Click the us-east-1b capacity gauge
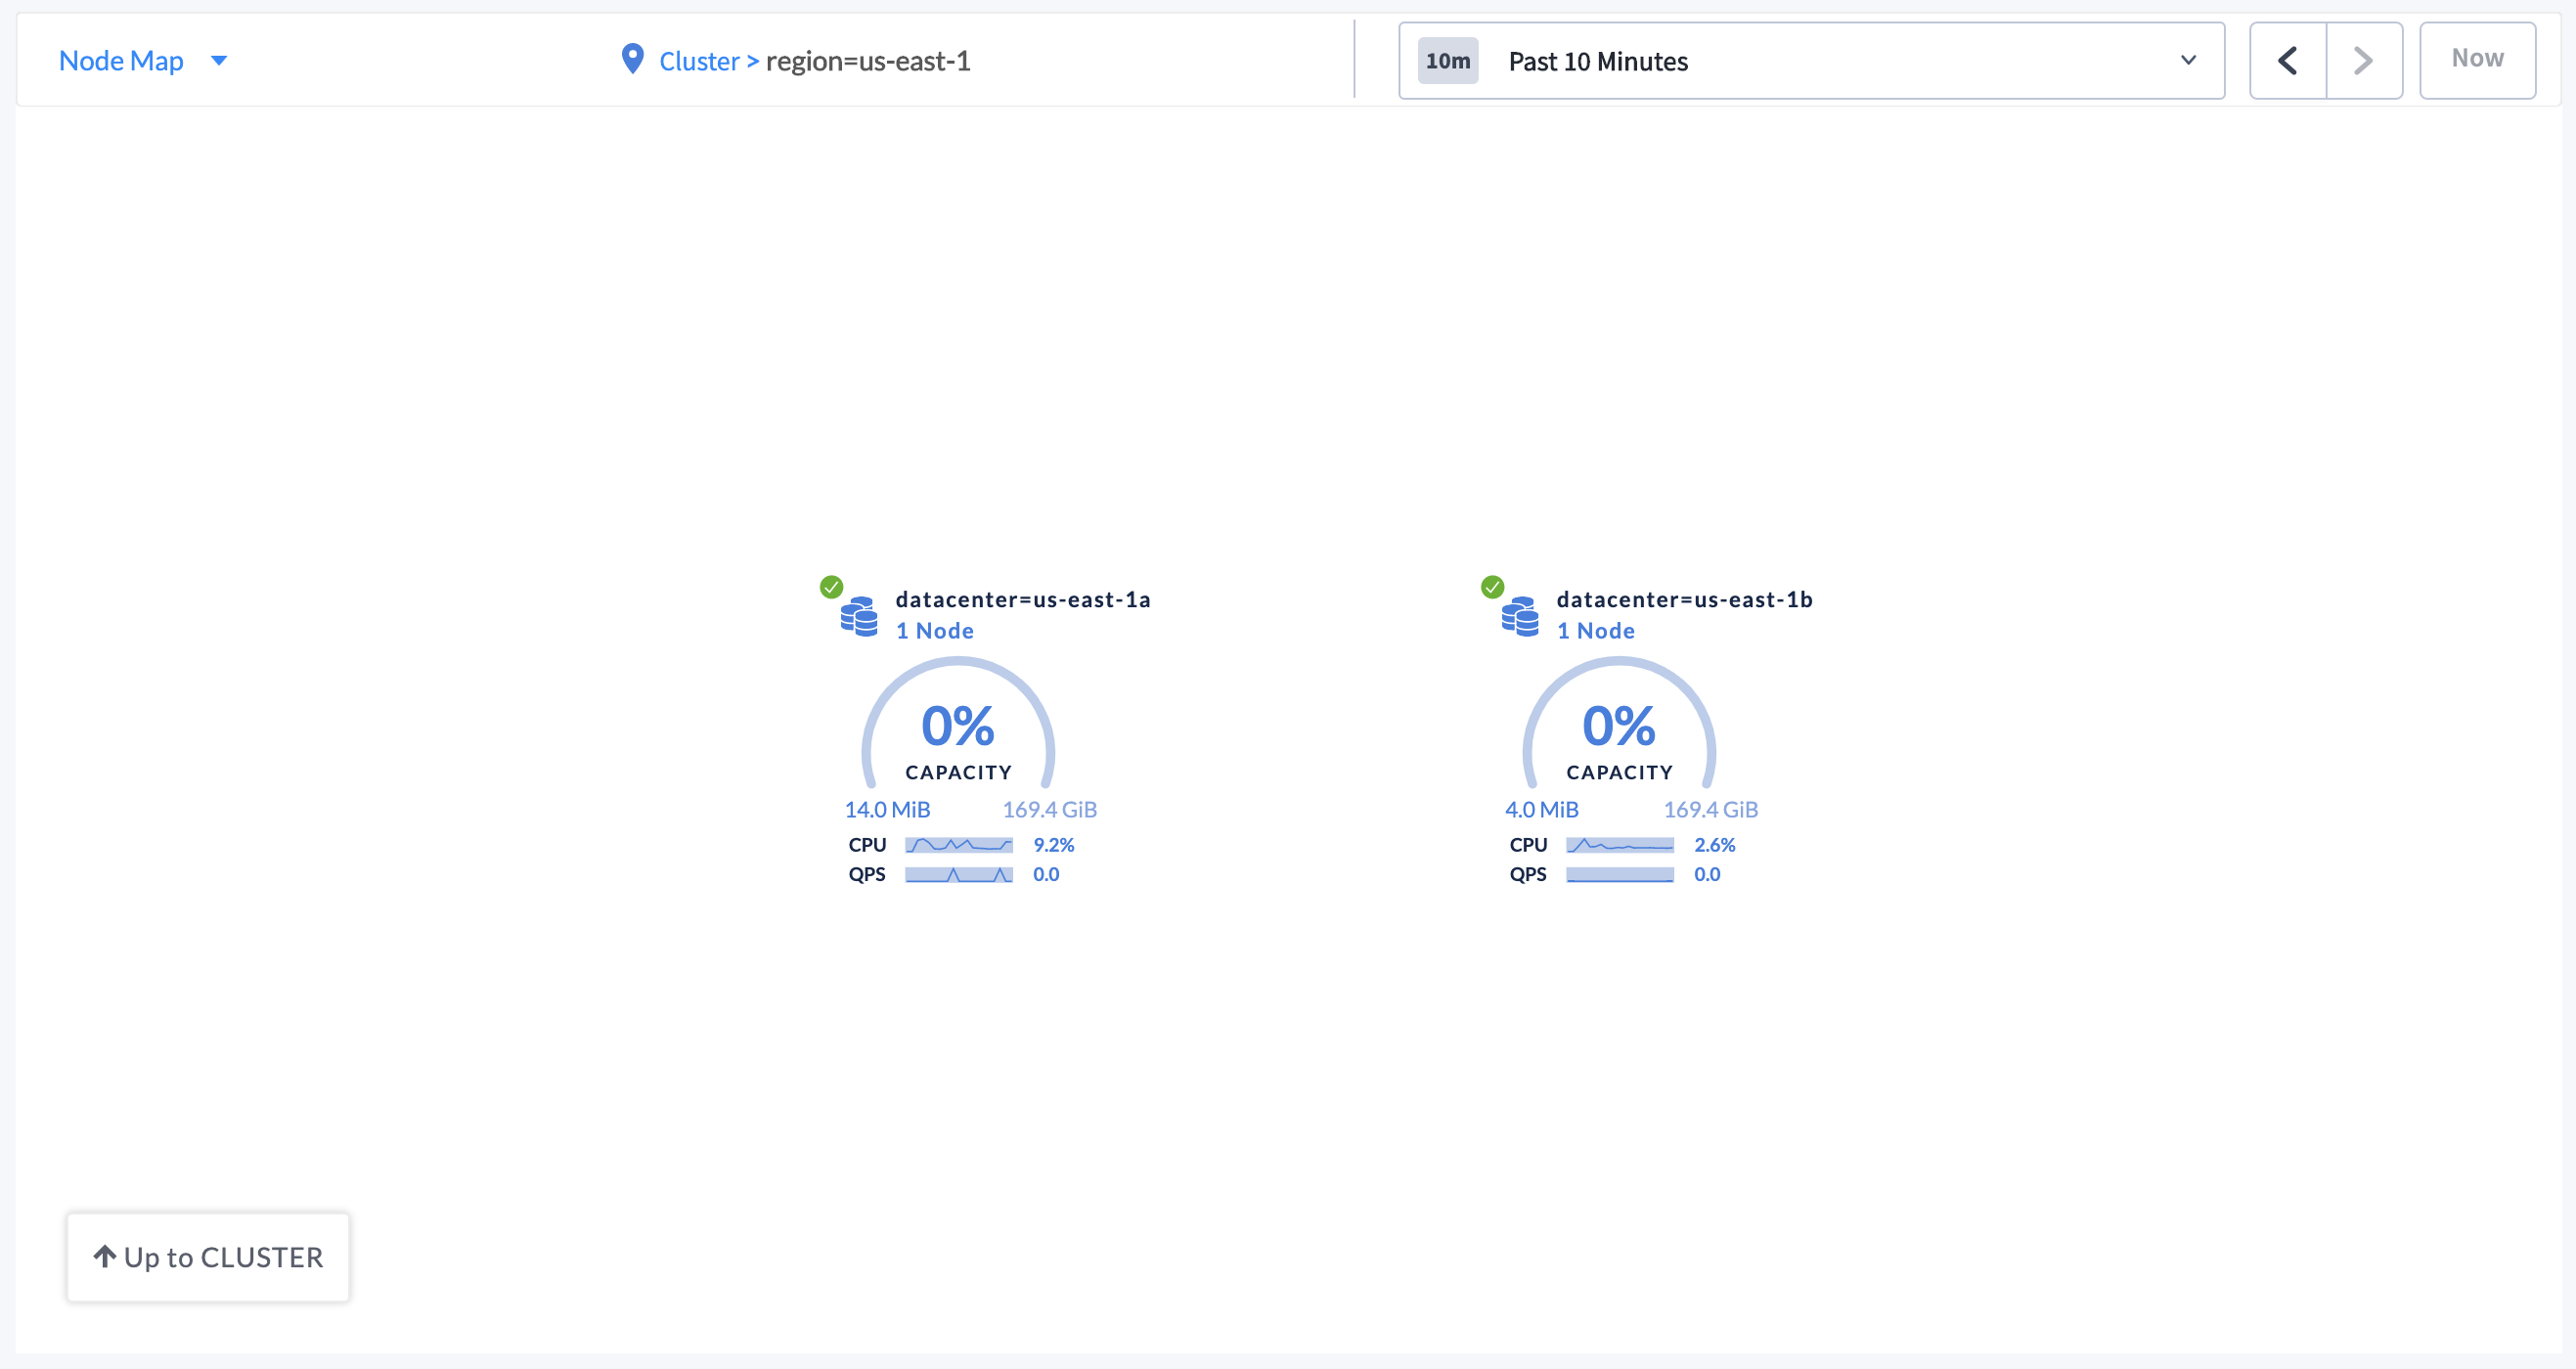This screenshot has width=2576, height=1369. coord(1619,730)
